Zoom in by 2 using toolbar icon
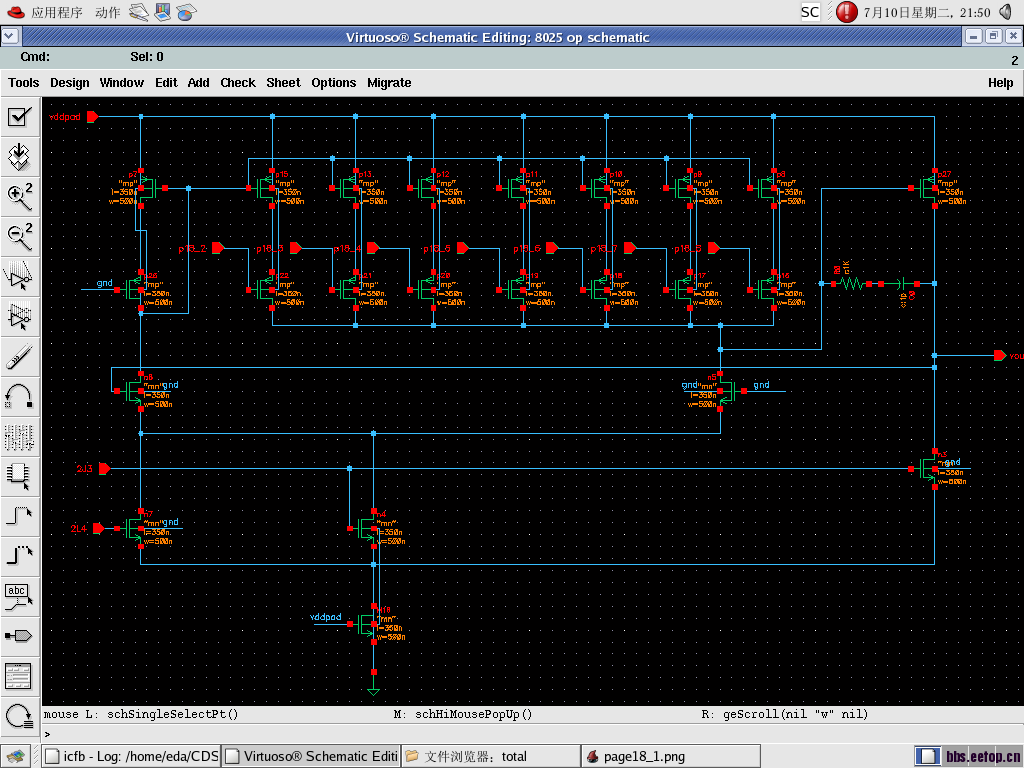The width and height of the screenshot is (1024, 768). [x=19, y=195]
